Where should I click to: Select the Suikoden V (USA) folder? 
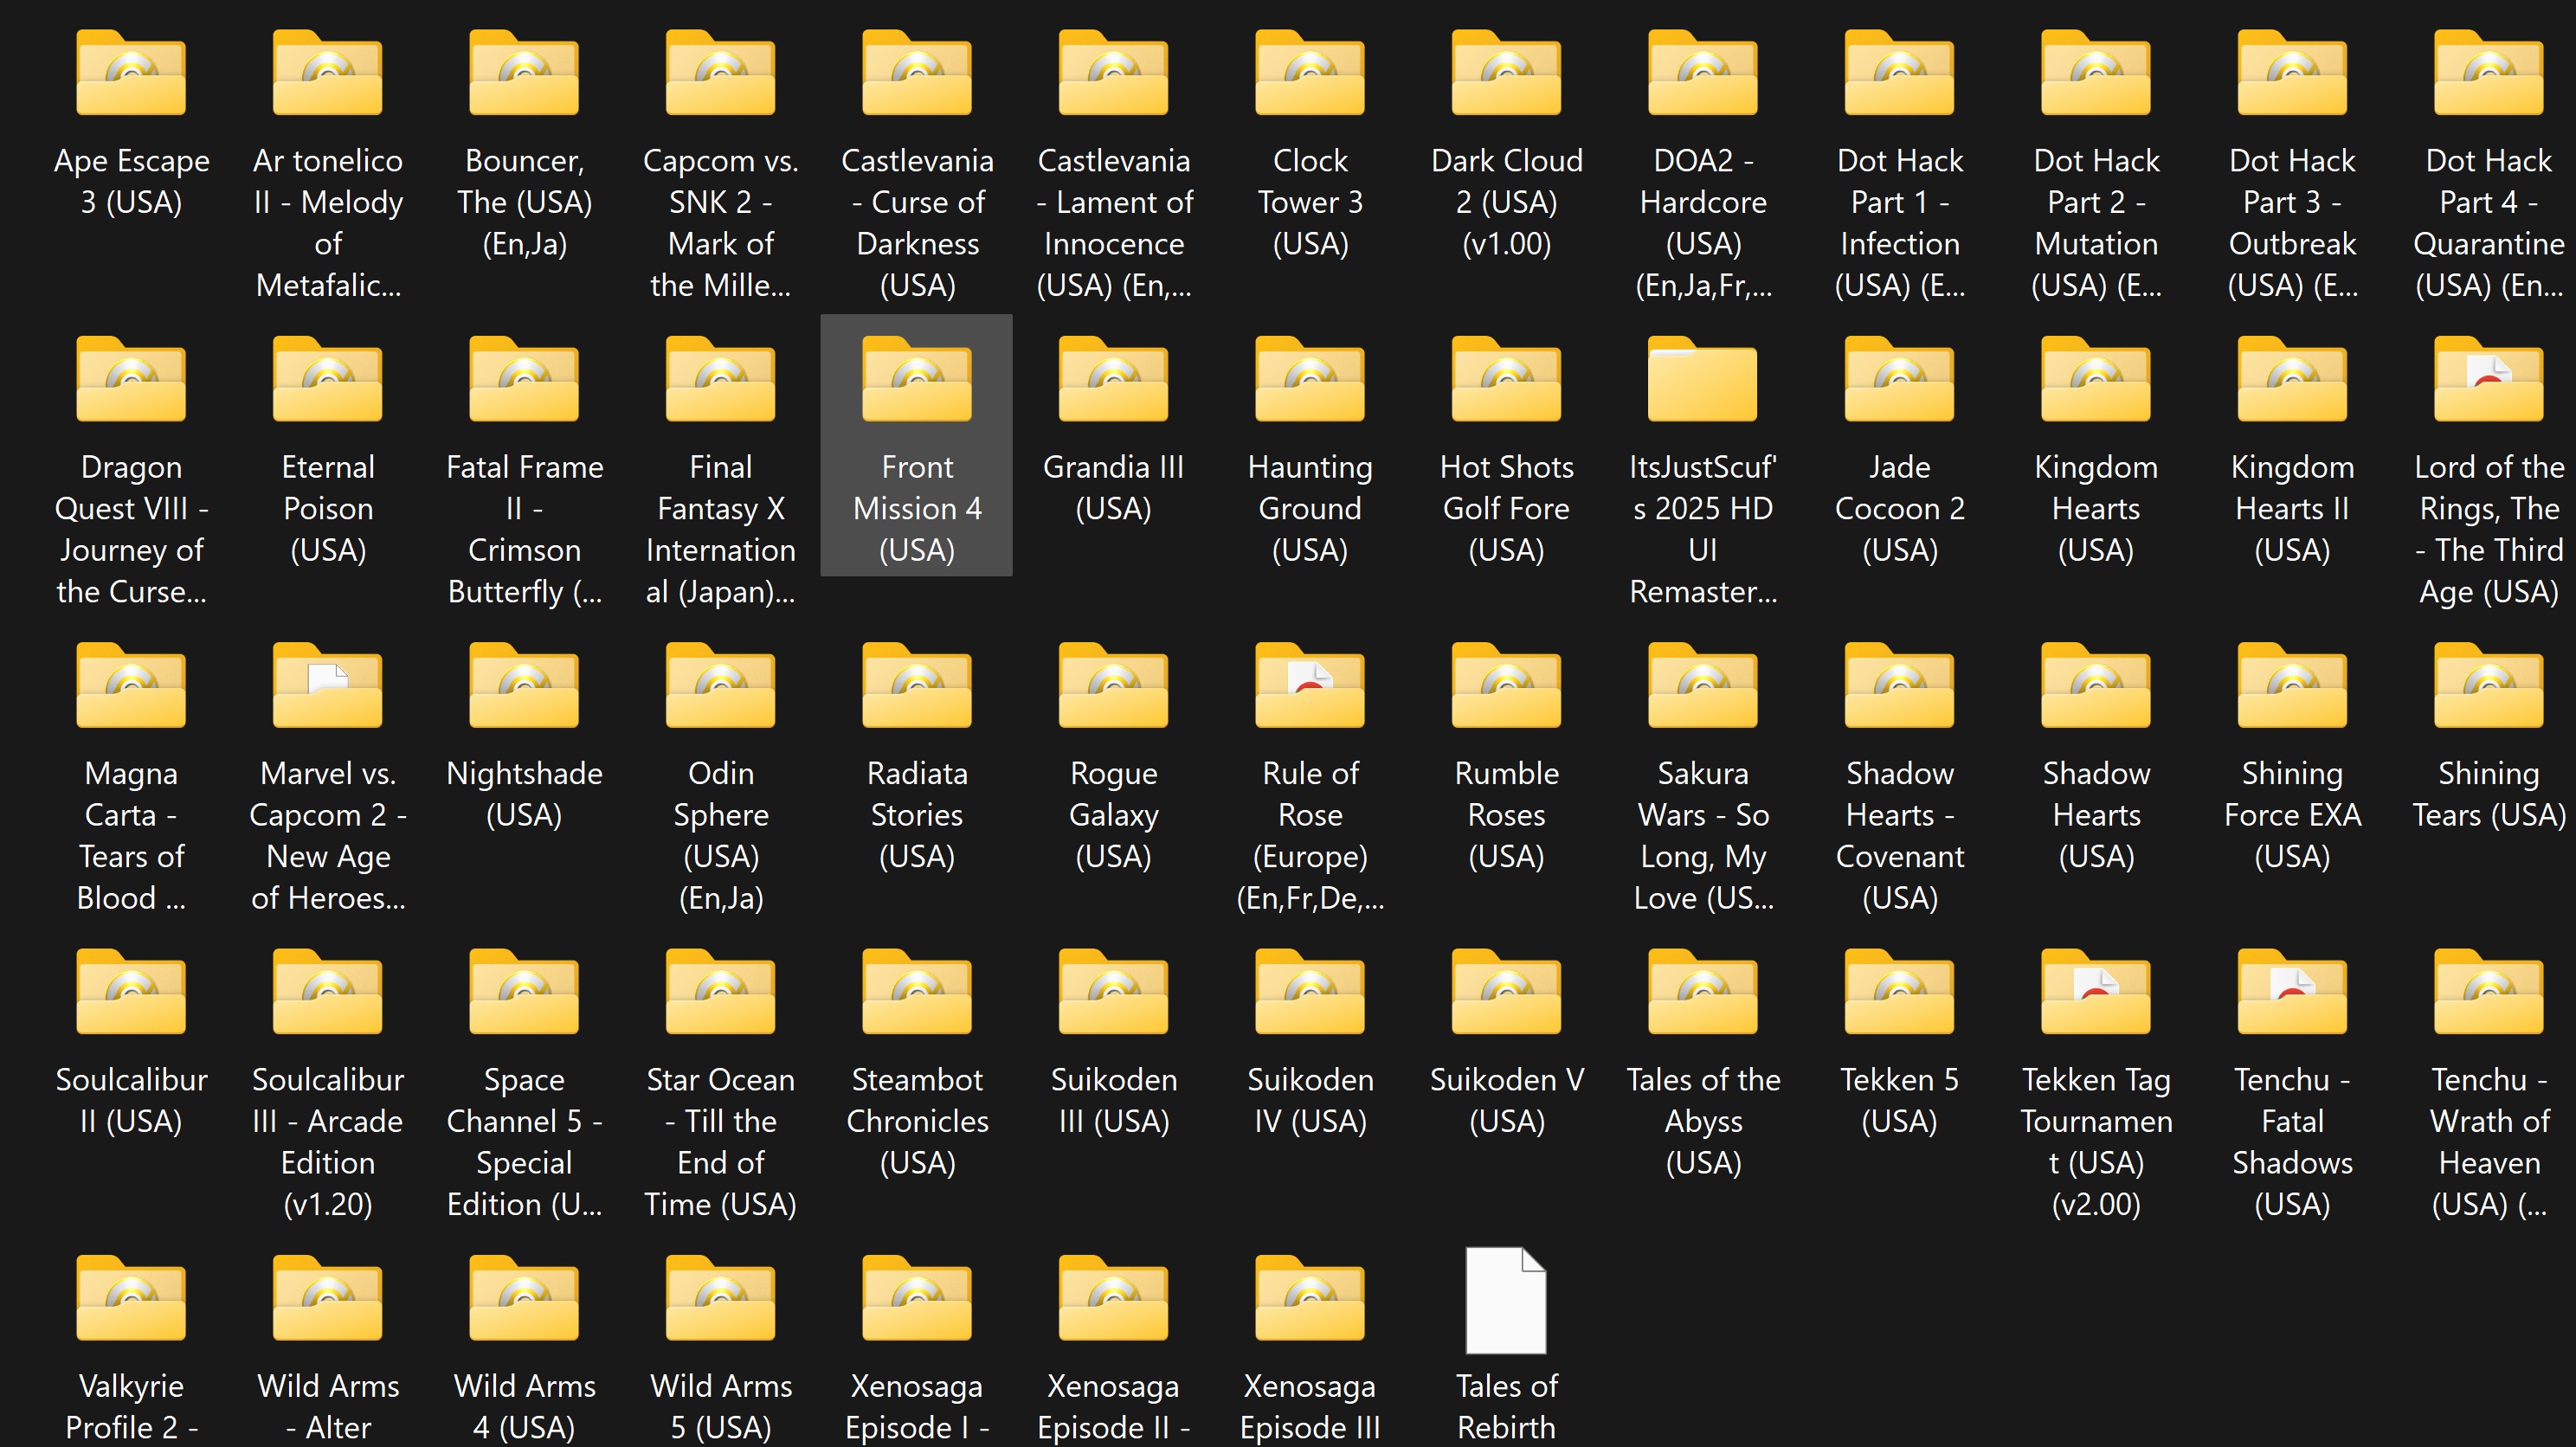click(x=1507, y=991)
